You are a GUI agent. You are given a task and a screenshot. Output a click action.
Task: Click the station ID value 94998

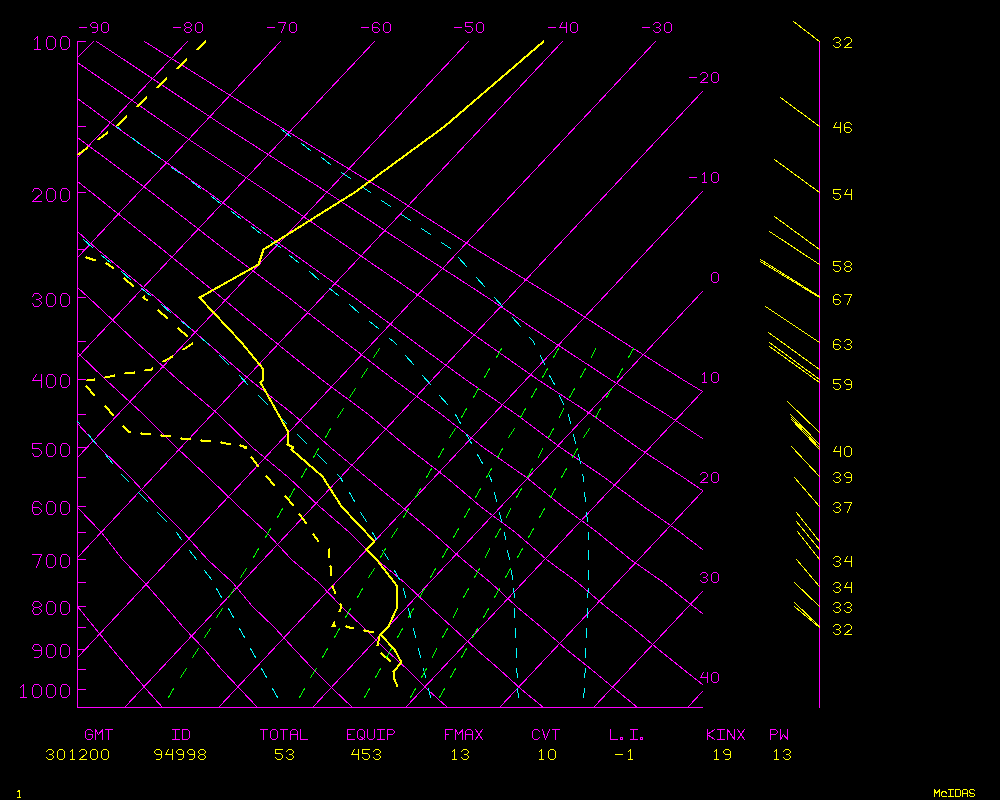(180, 755)
